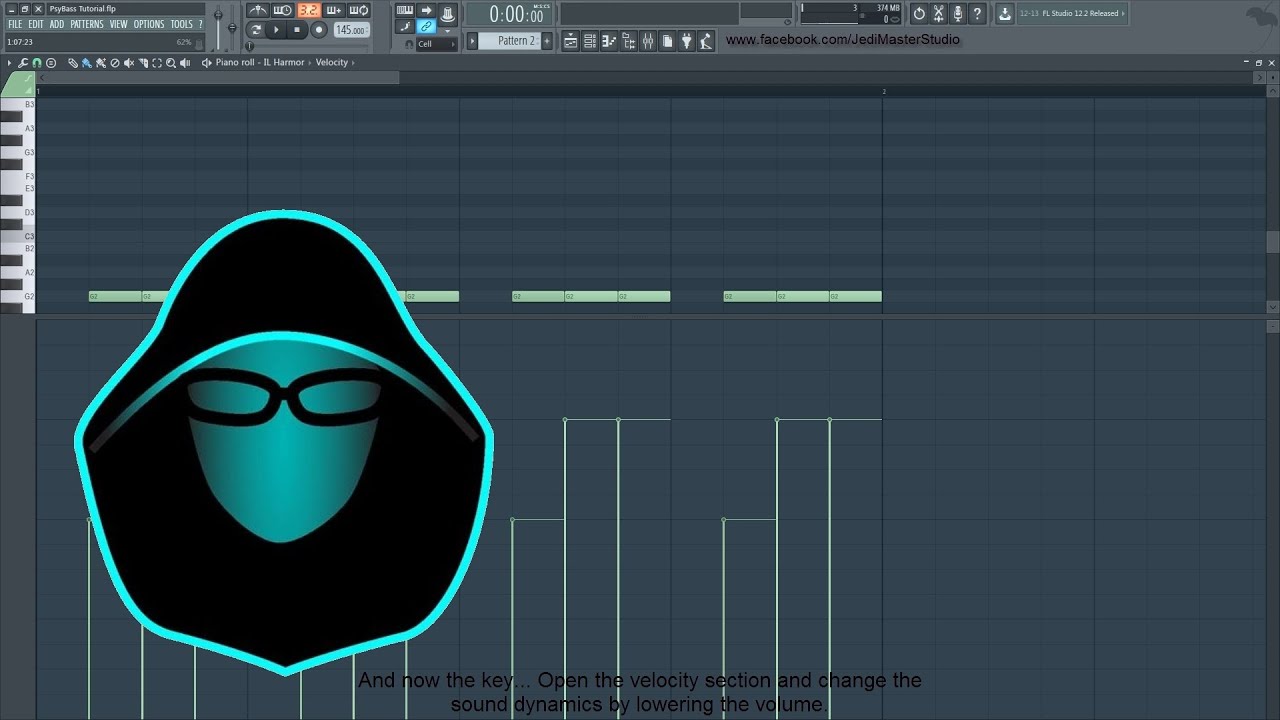The height and width of the screenshot is (720, 1280).
Task: Open the TOOLS menu
Action: [182, 24]
